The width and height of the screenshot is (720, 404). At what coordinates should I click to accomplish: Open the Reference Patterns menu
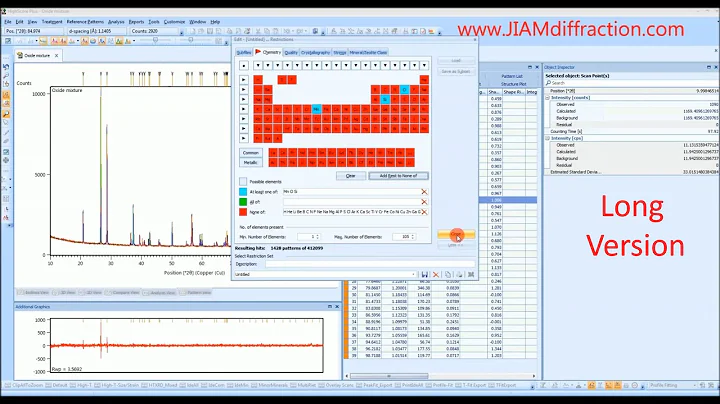[x=85, y=22]
